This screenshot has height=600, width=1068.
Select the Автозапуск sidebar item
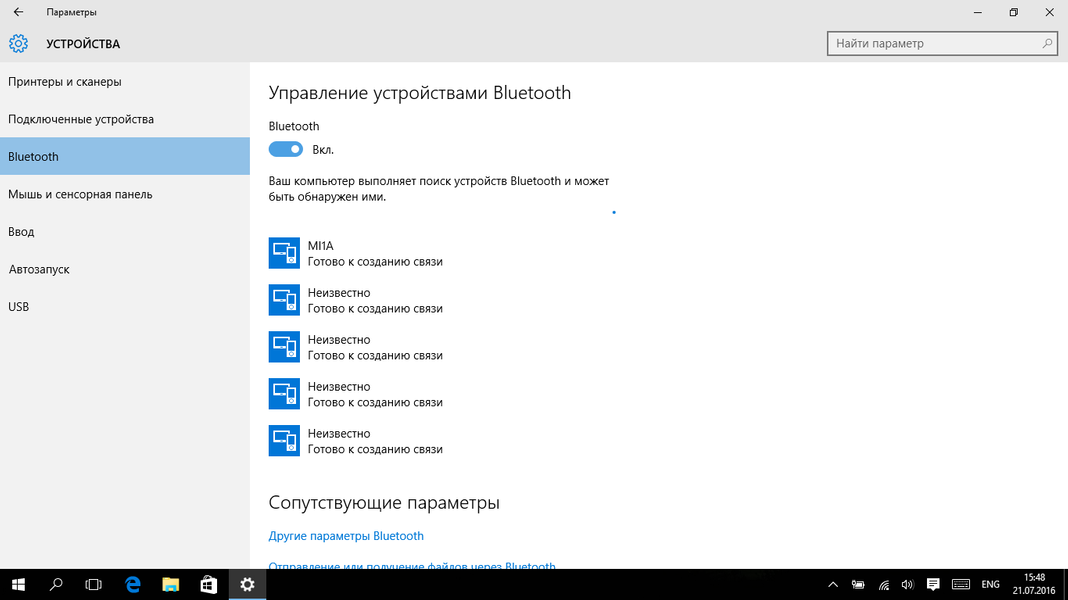point(39,269)
